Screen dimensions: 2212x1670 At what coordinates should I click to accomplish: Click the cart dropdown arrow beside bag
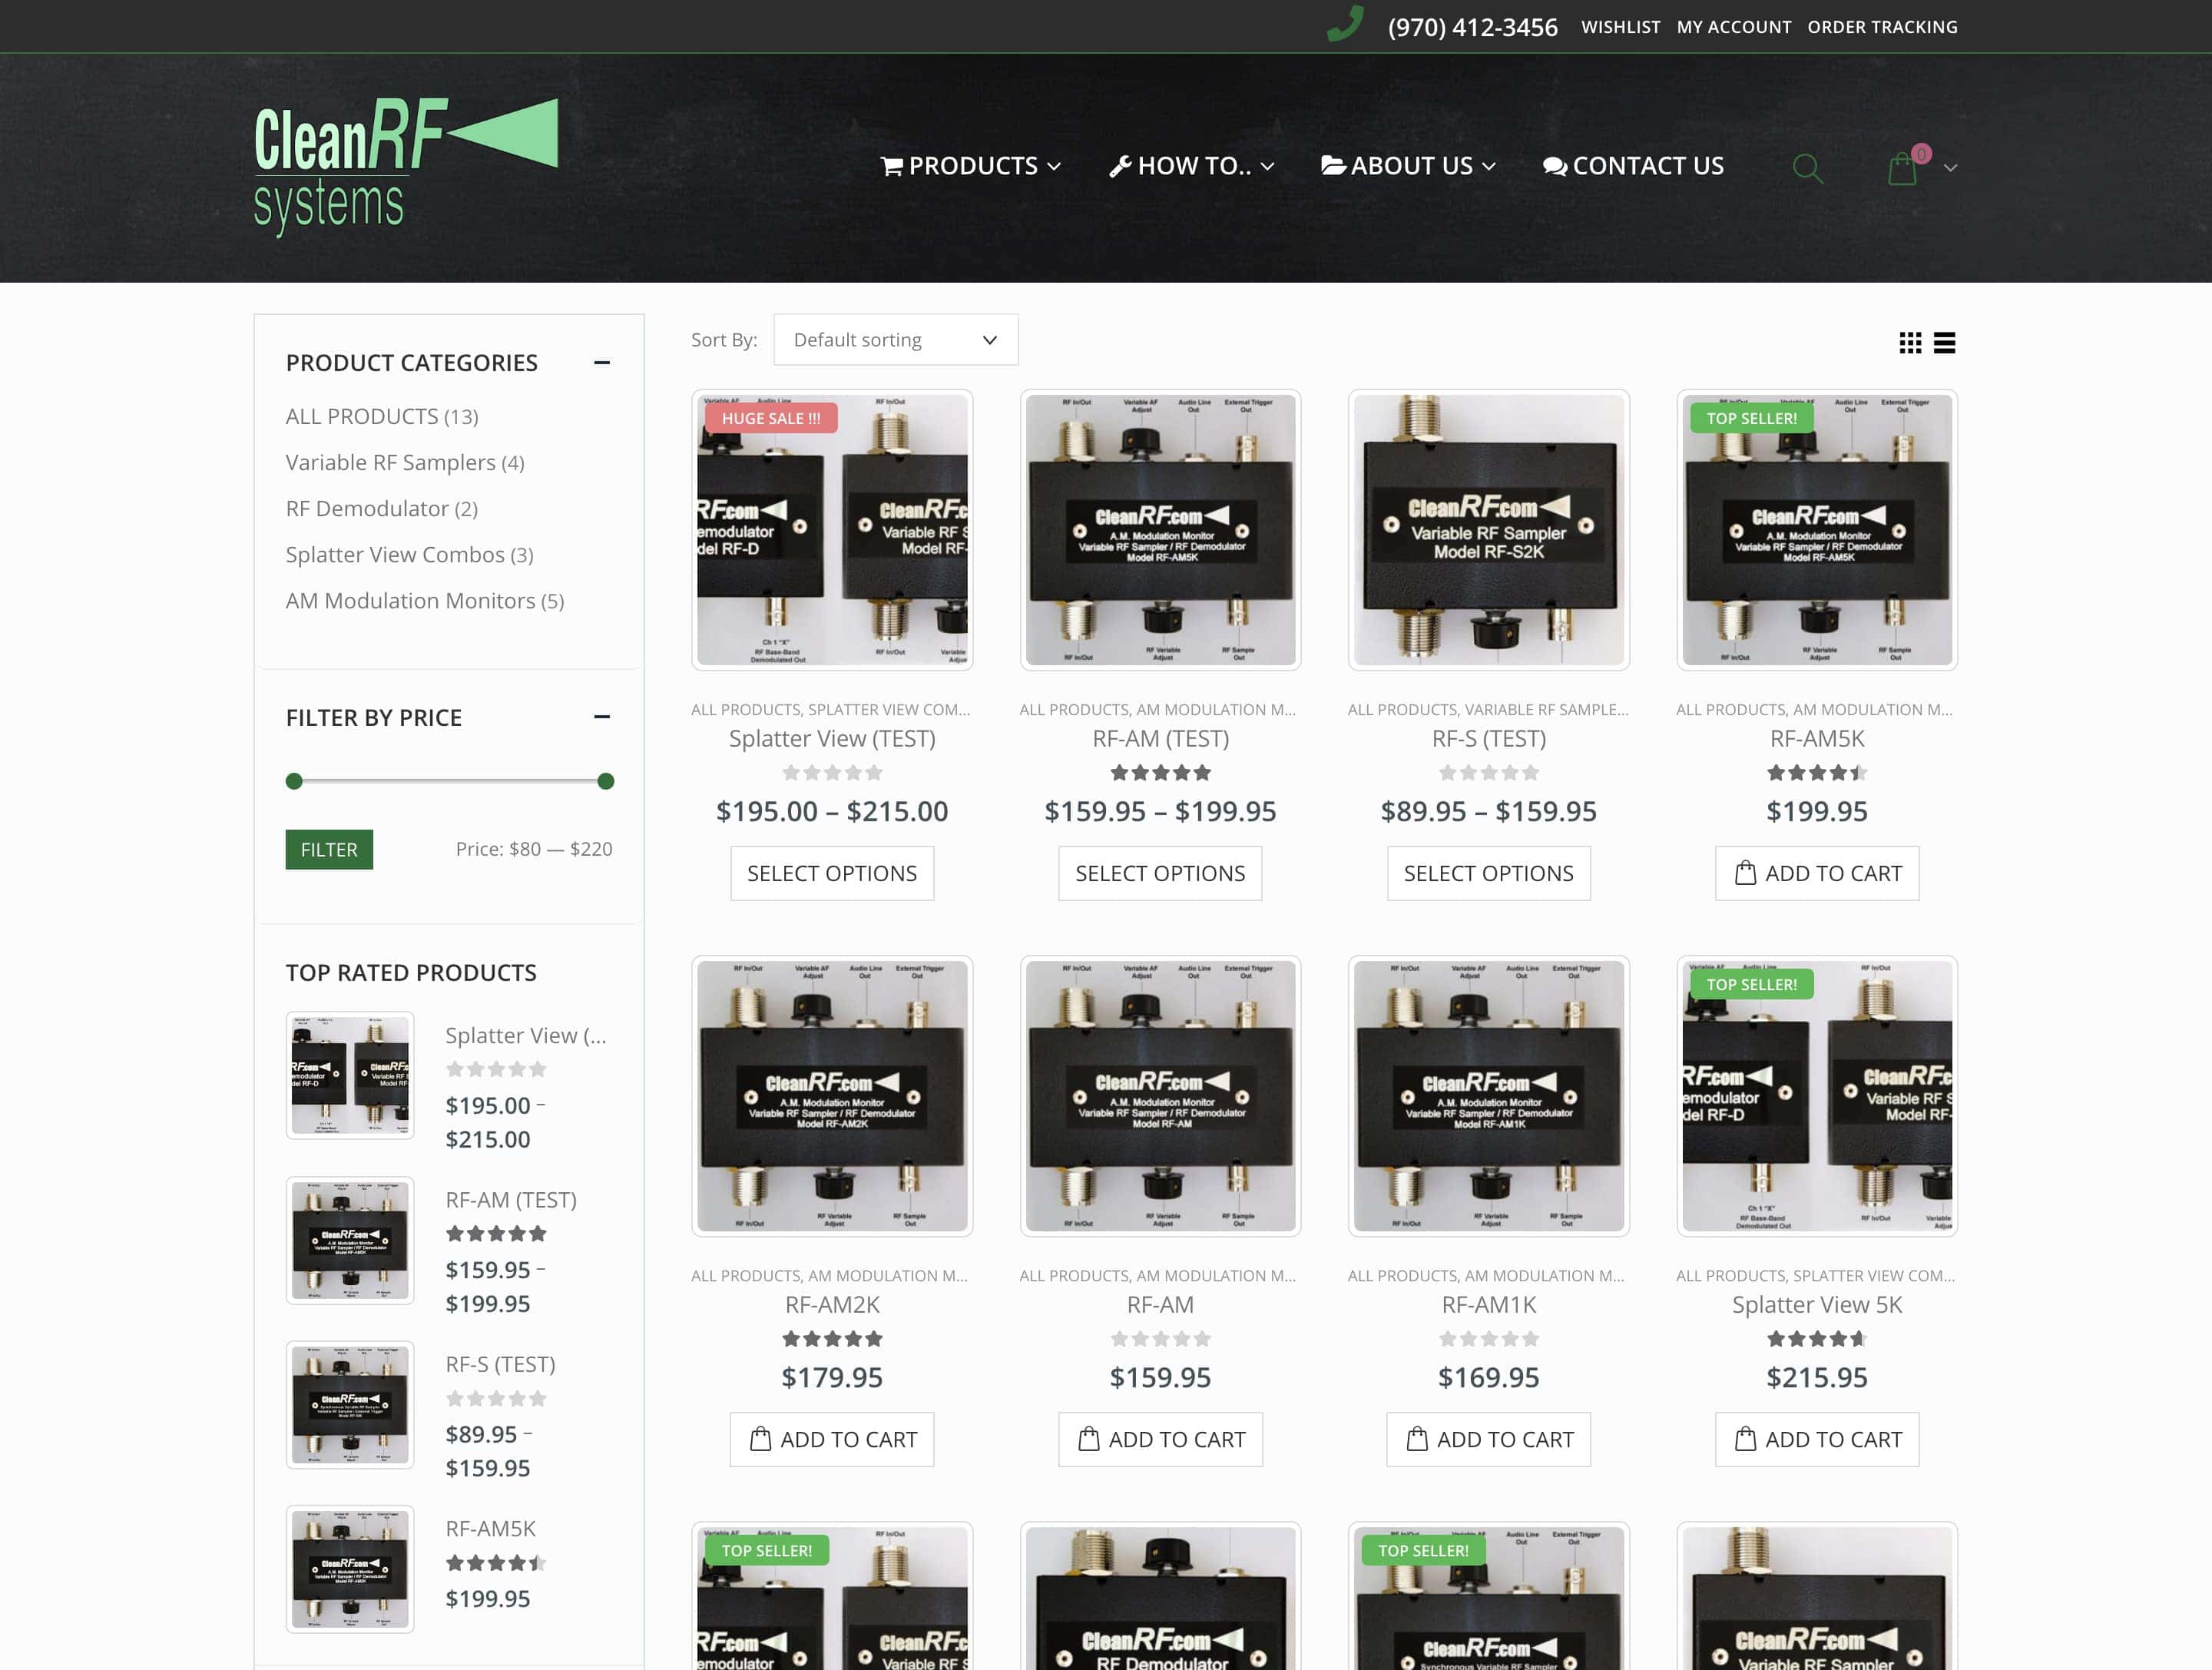click(1950, 168)
